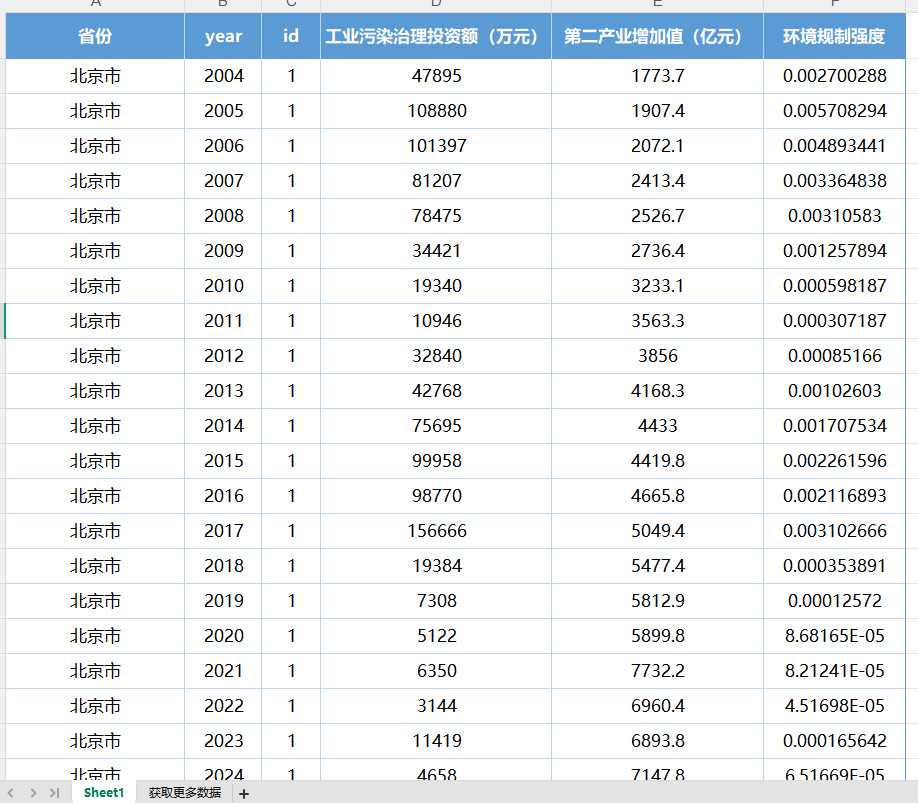Click cell with value 47895

(436, 76)
